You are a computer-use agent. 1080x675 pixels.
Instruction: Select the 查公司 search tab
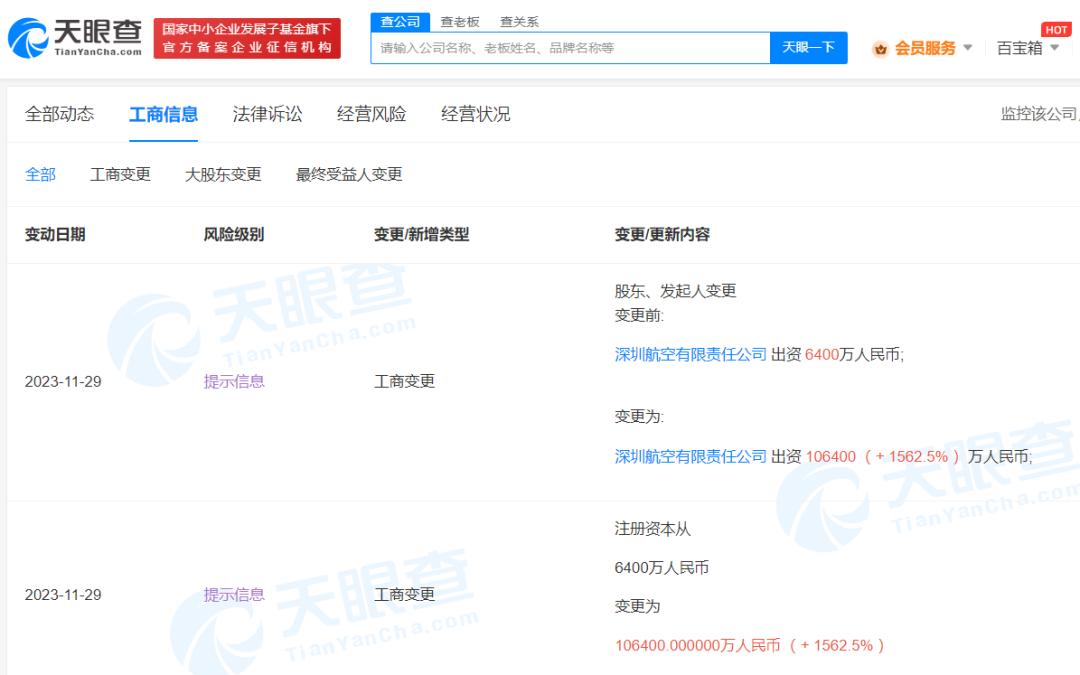(400, 22)
